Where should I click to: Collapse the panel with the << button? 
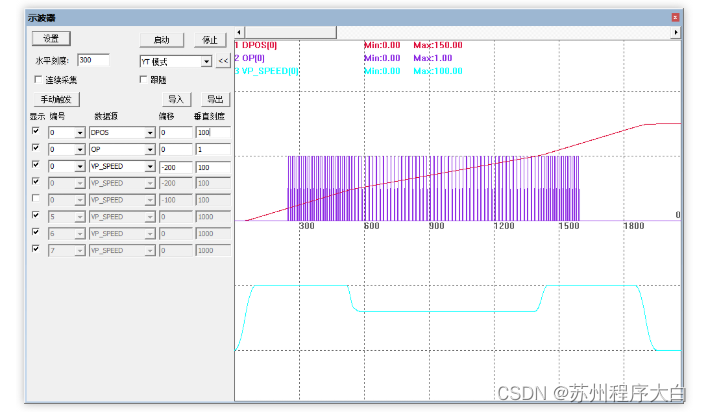click(223, 61)
